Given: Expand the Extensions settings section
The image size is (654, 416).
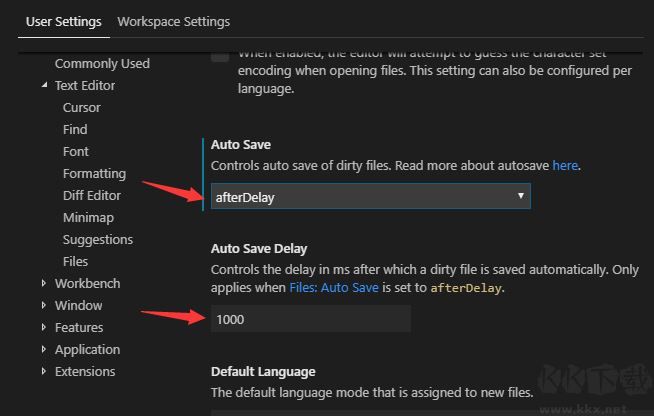Looking at the screenshot, I should pos(44,371).
